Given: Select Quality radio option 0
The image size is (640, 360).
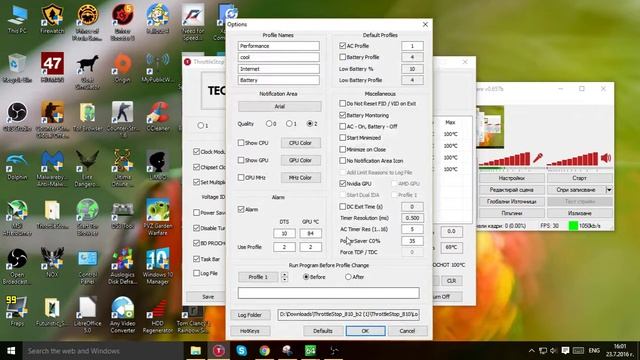Looking at the screenshot, I should tap(269, 124).
